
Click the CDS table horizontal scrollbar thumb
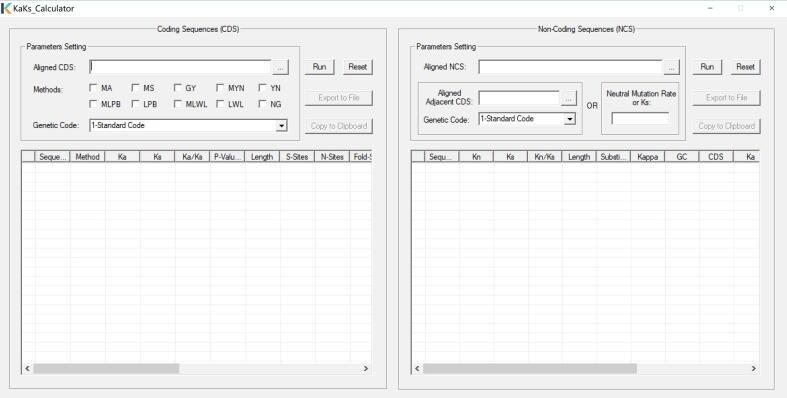(x=106, y=368)
